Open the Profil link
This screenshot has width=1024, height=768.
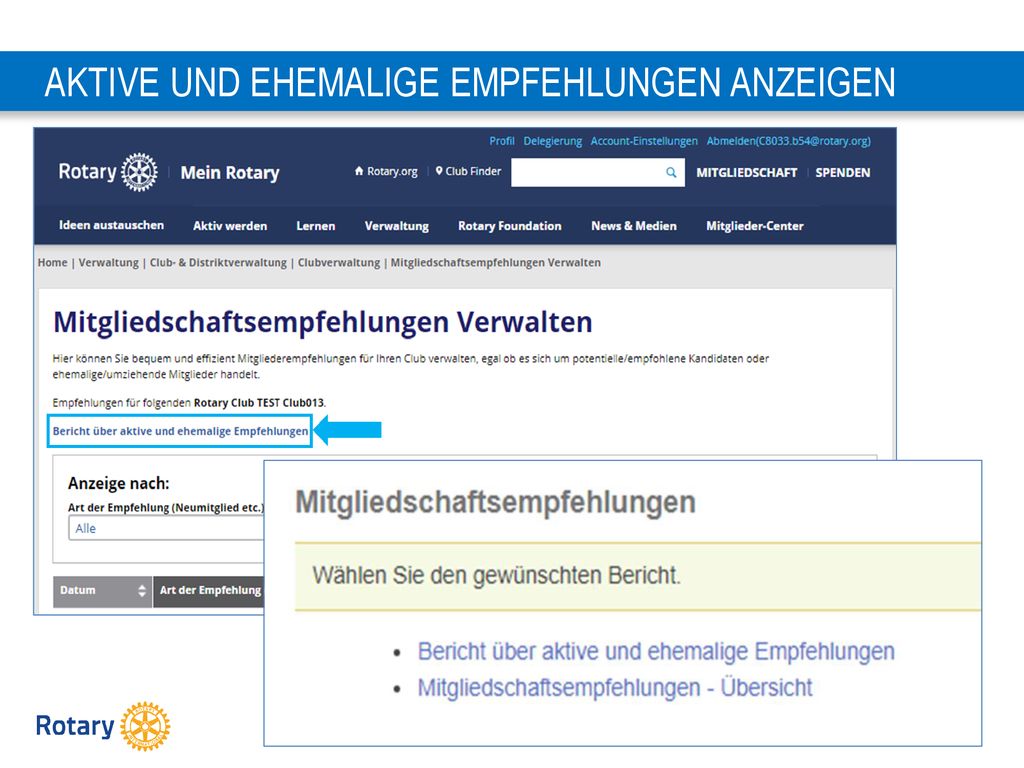click(x=502, y=141)
